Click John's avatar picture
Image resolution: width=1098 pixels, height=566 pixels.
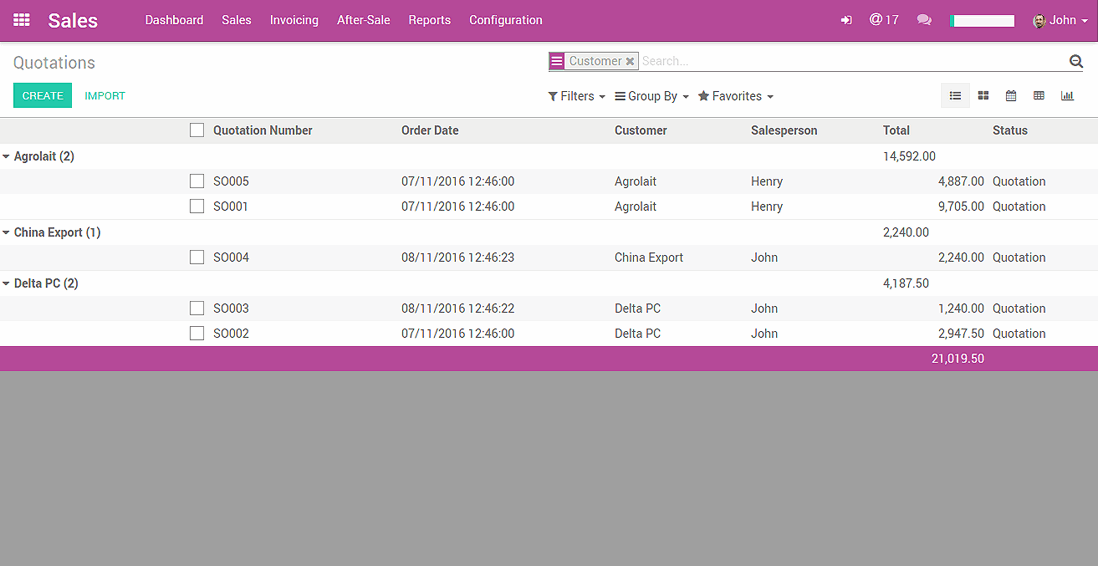[1039, 20]
